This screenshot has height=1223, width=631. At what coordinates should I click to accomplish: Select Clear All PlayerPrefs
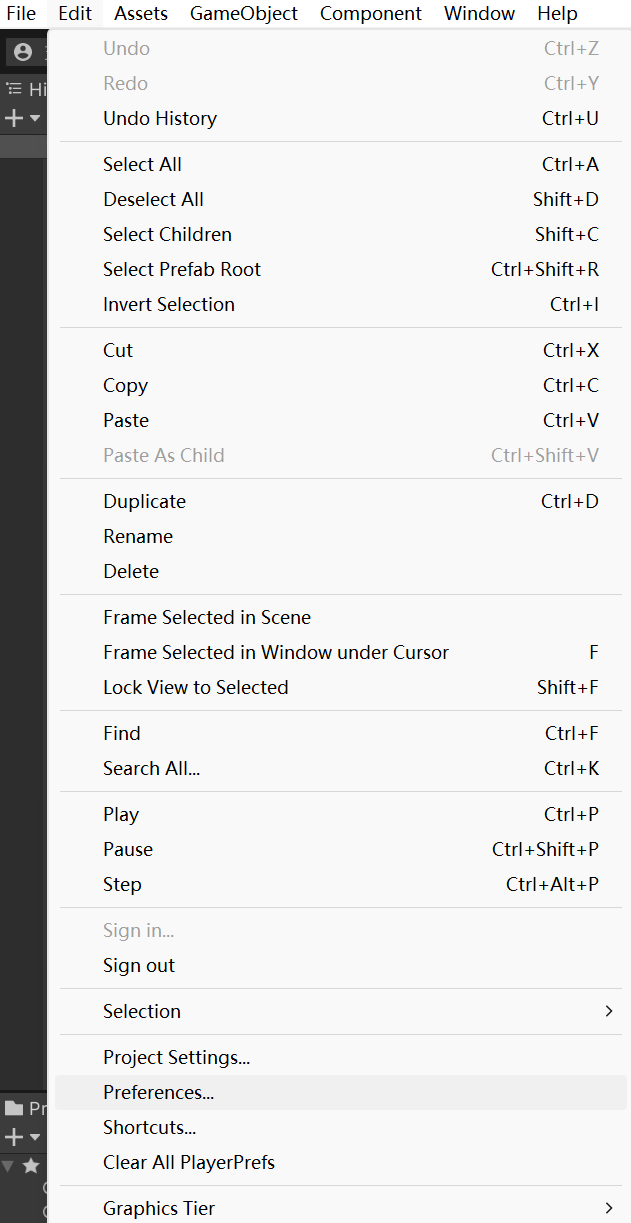click(x=188, y=1162)
